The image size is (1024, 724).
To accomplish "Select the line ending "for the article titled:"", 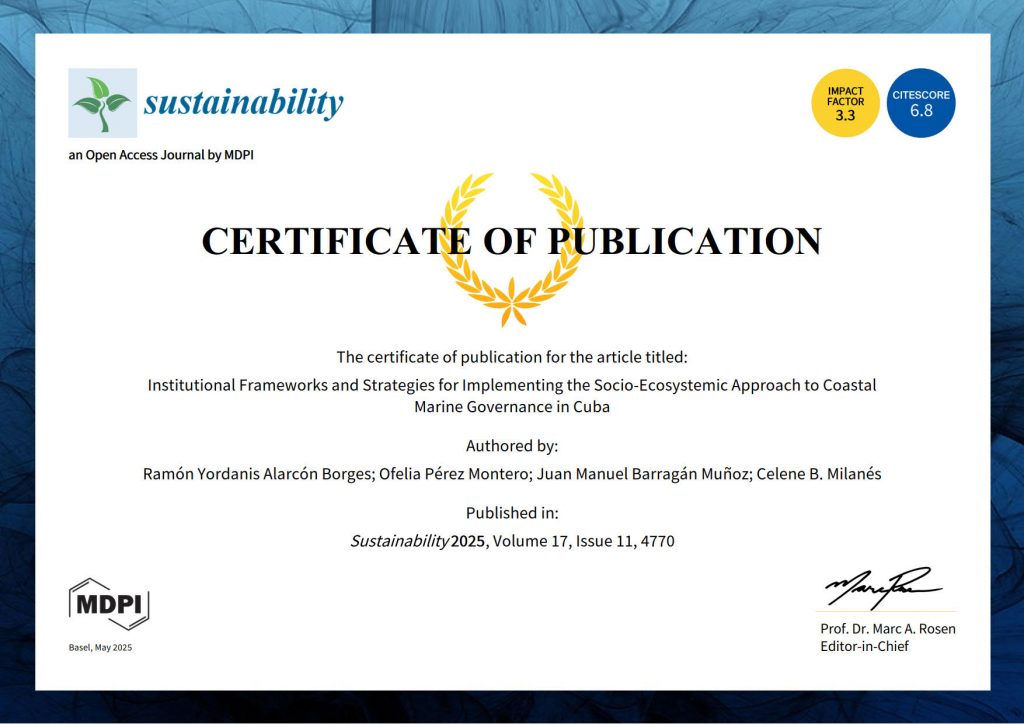I will [x=512, y=357].
